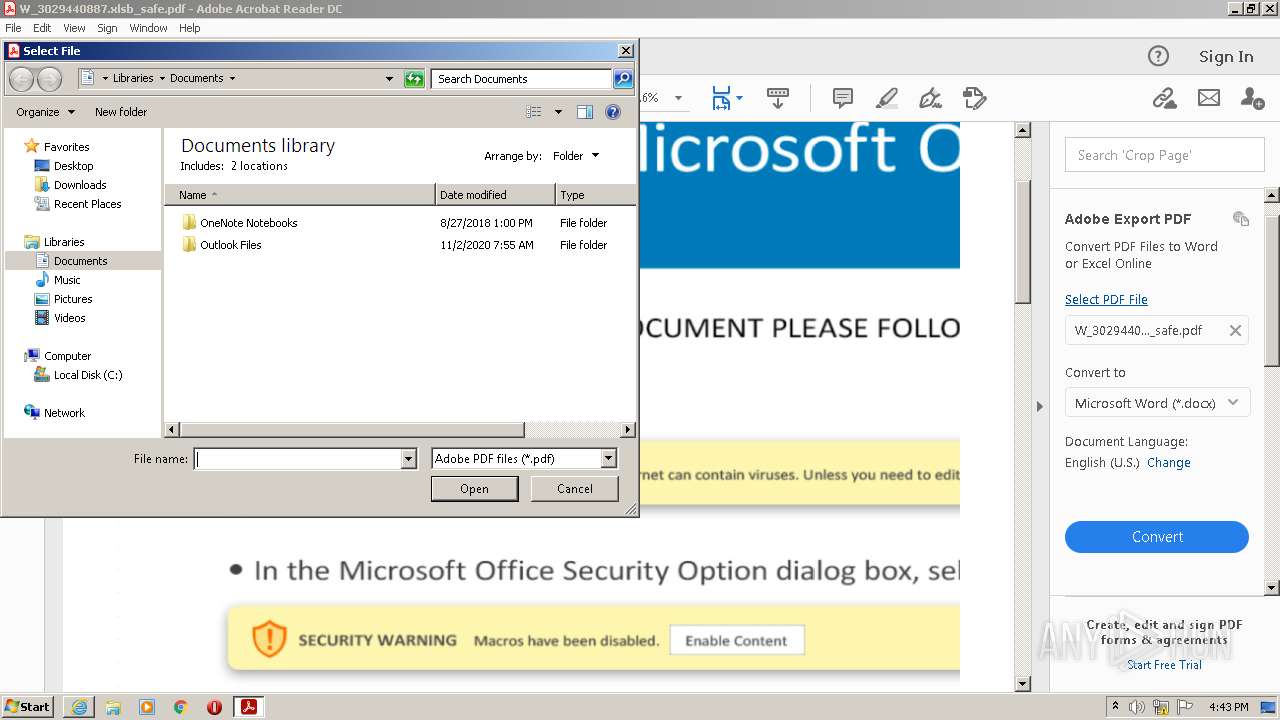Click Sign In
Image resolution: width=1280 pixels, height=720 pixels.
(1226, 57)
